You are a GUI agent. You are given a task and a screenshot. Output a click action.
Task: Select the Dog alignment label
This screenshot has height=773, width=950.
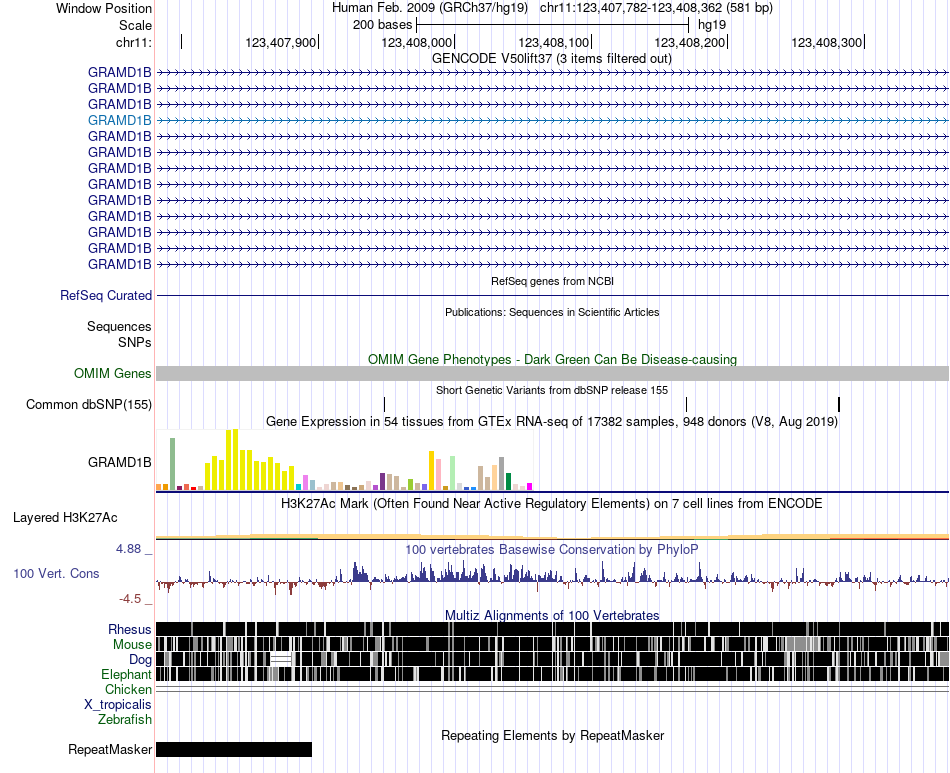(140, 660)
